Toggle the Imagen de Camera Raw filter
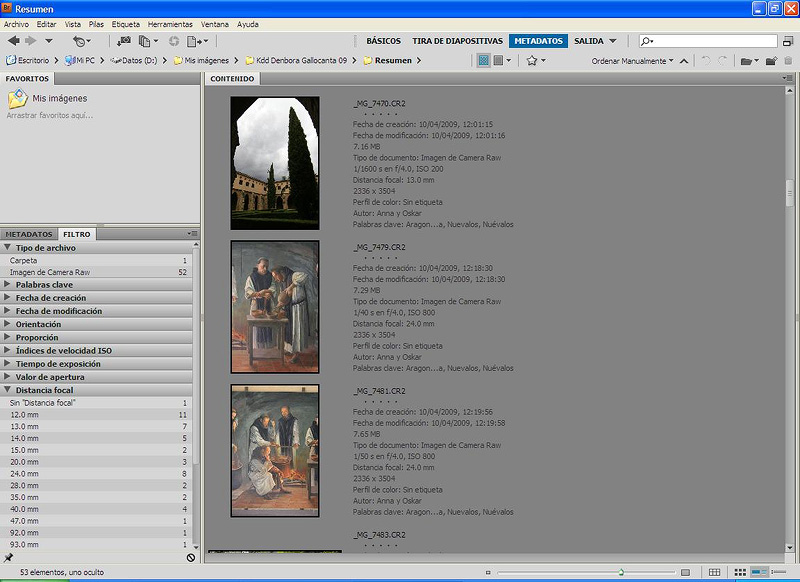The width and height of the screenshot is (800, 582). click(96, 272)
